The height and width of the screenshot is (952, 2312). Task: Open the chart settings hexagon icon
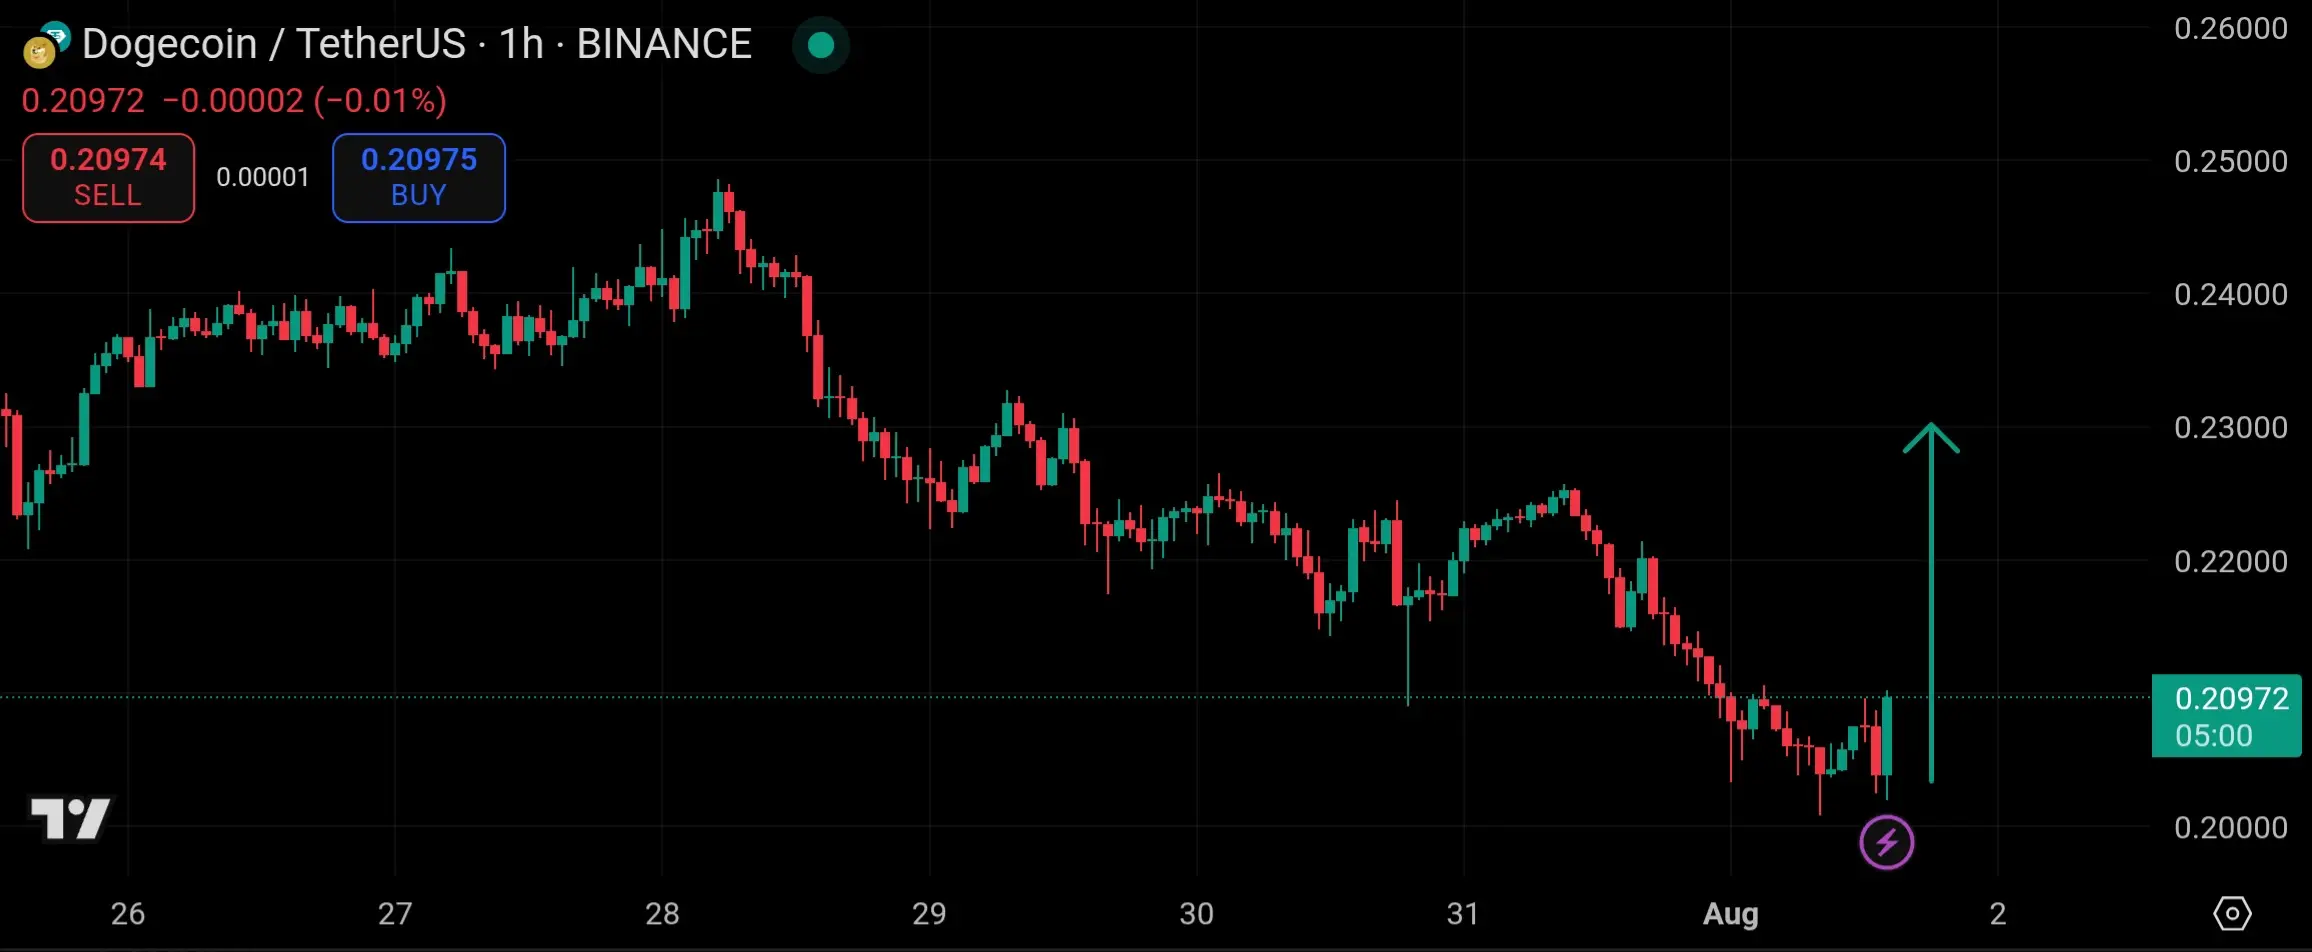tap(2232, 913)
